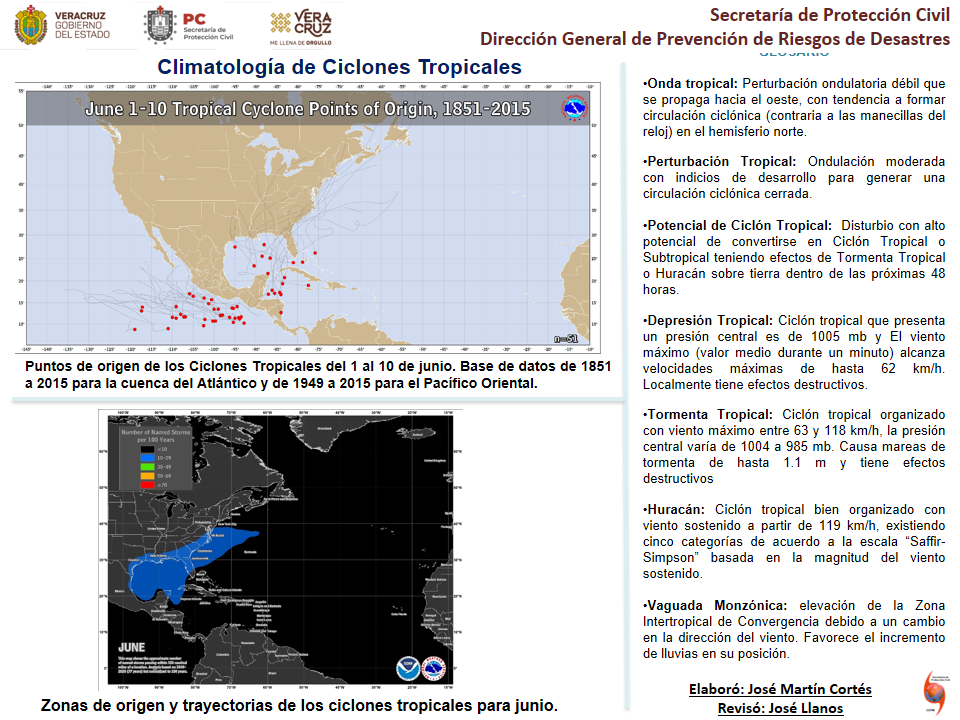The width and height of the screenshot is (960, 720).
Task: Click the green '30-49' legend swatch
Action: (x=147, y=467)
